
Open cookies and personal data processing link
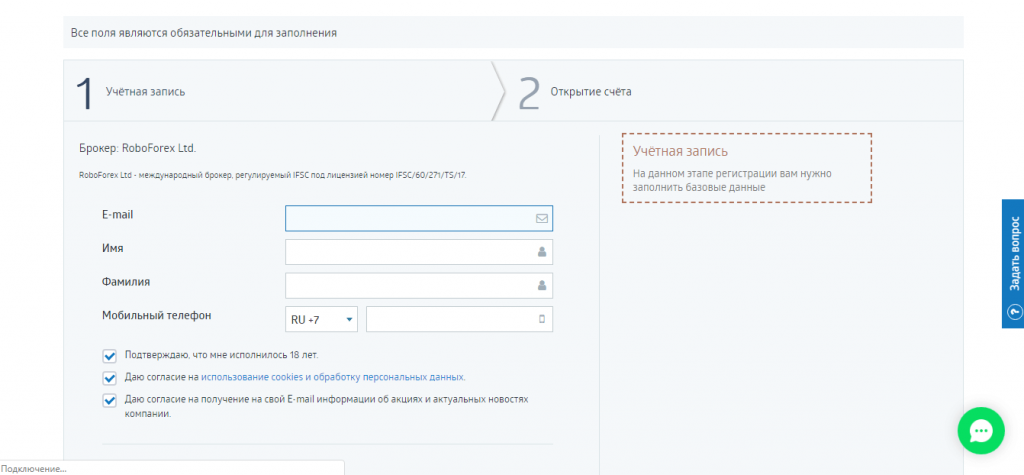(x=333, y=377)
